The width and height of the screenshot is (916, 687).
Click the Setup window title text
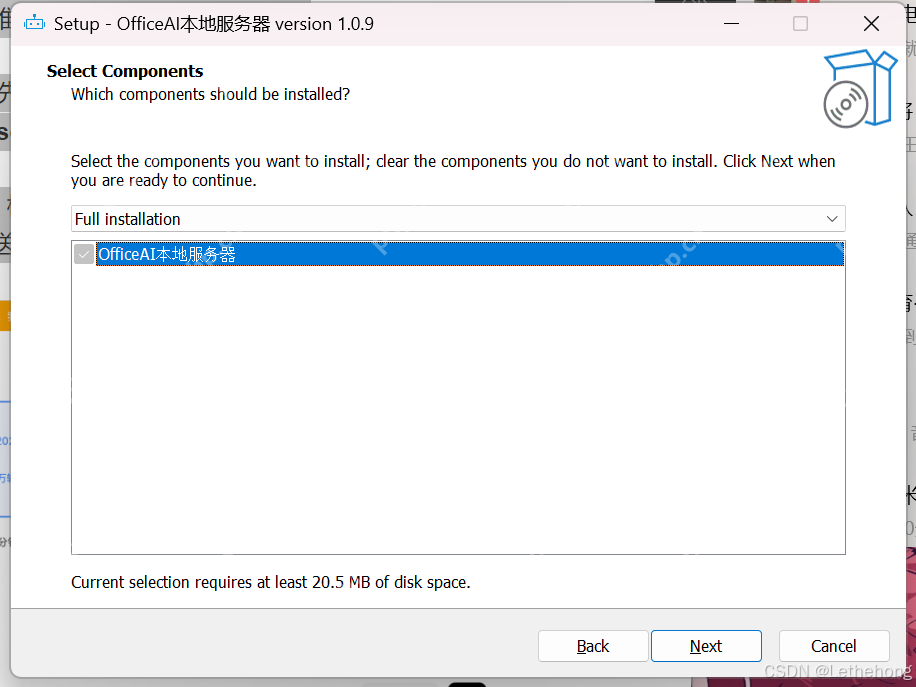(214, 24)
